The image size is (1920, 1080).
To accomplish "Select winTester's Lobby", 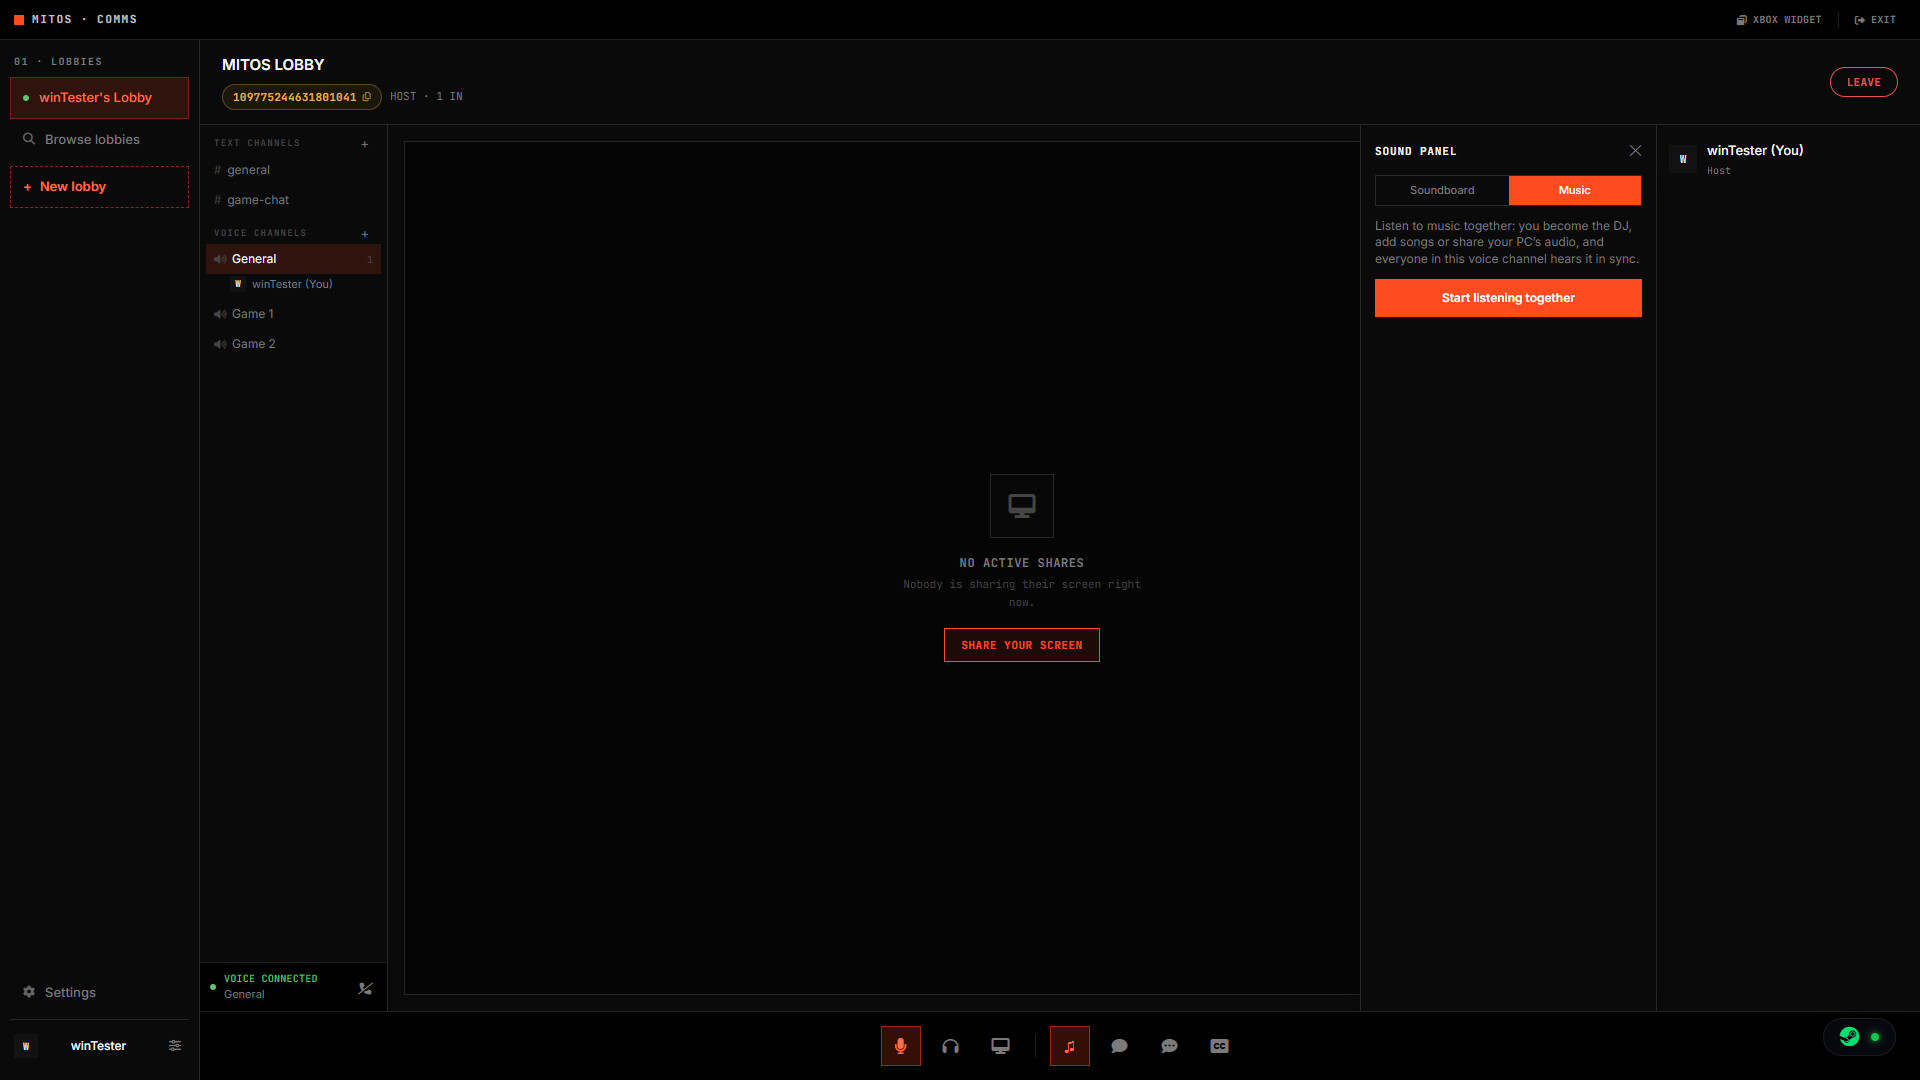I will tap(99, 98).
